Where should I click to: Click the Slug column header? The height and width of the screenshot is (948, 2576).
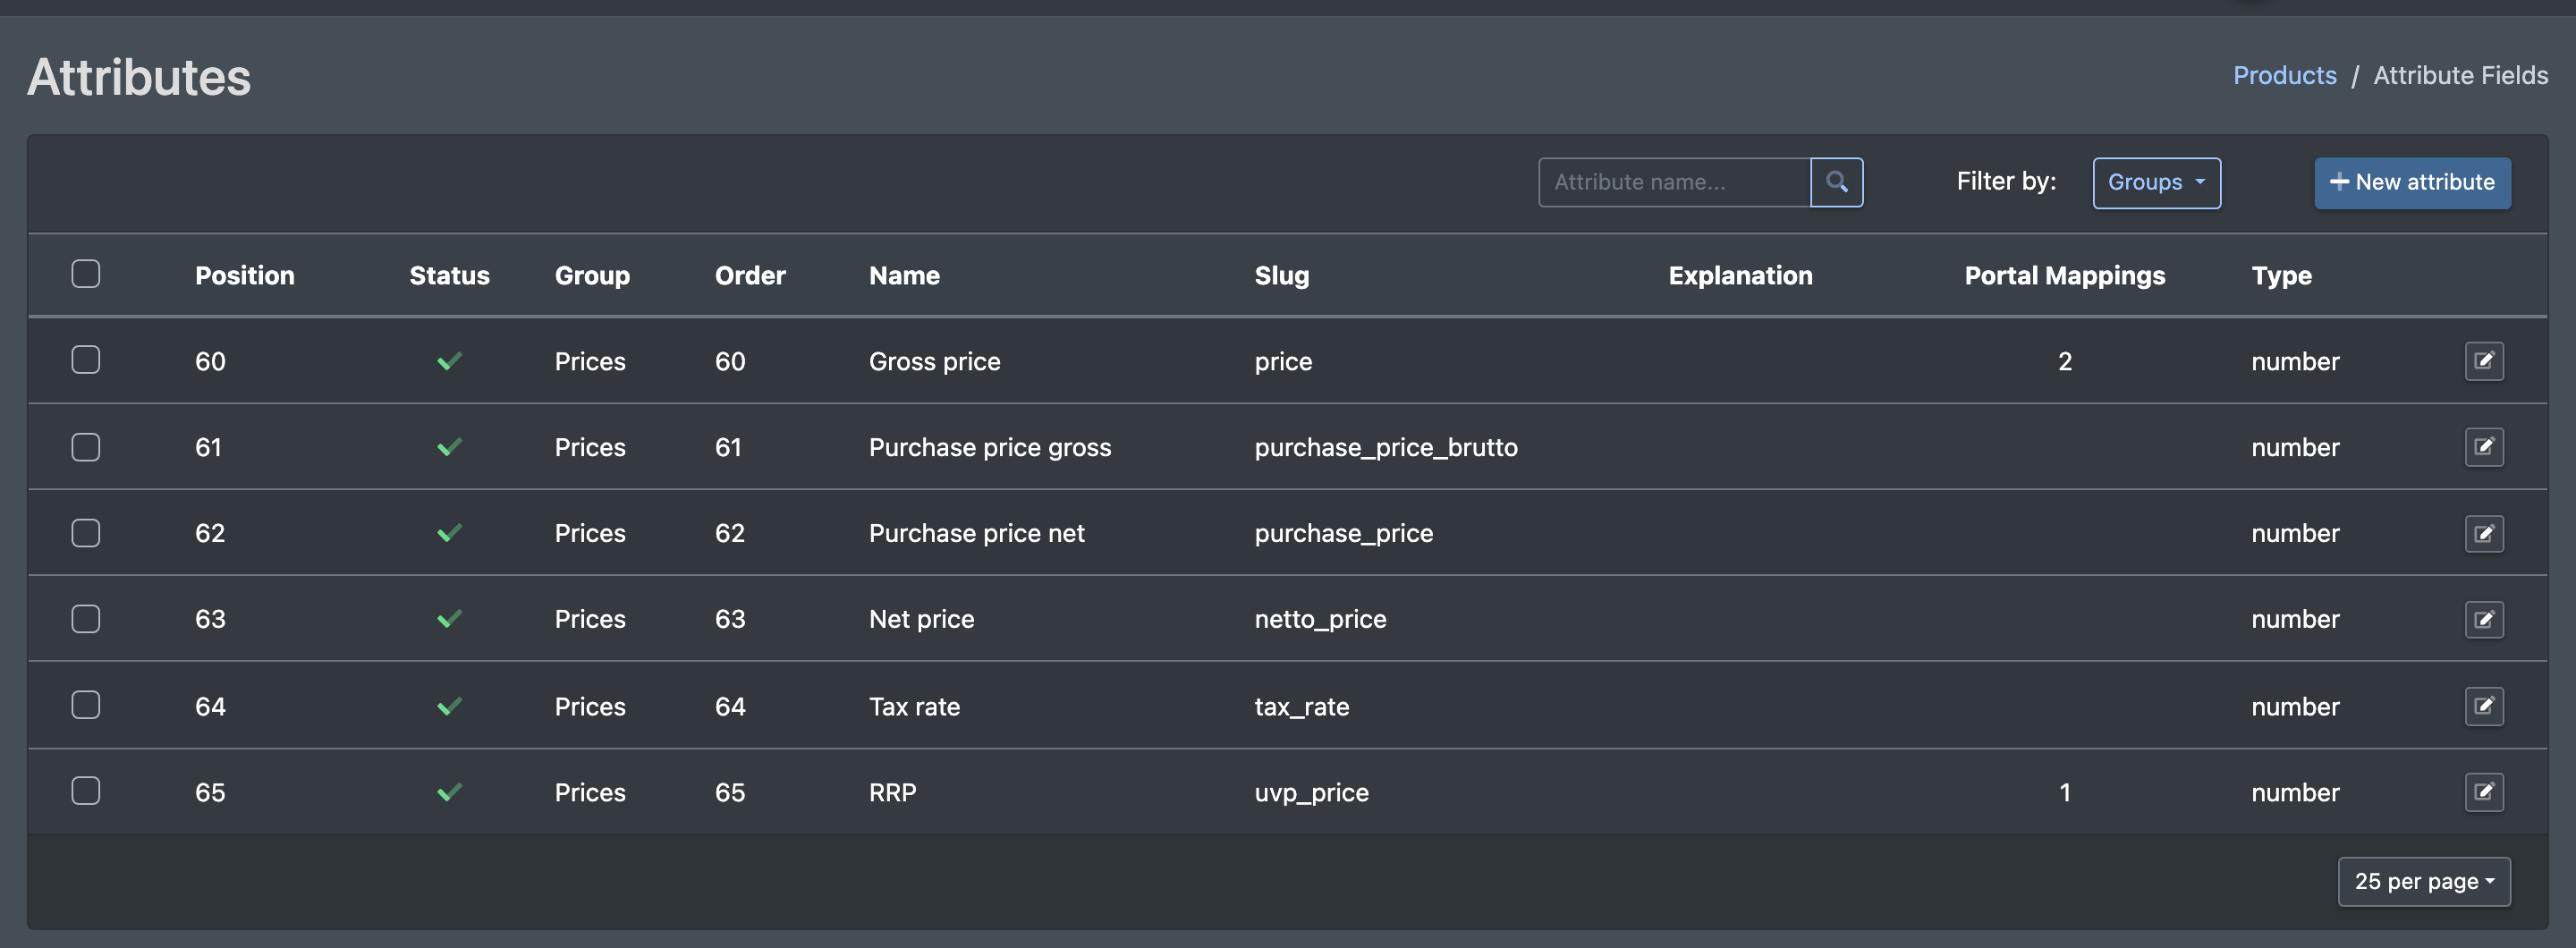point(1281,275)
